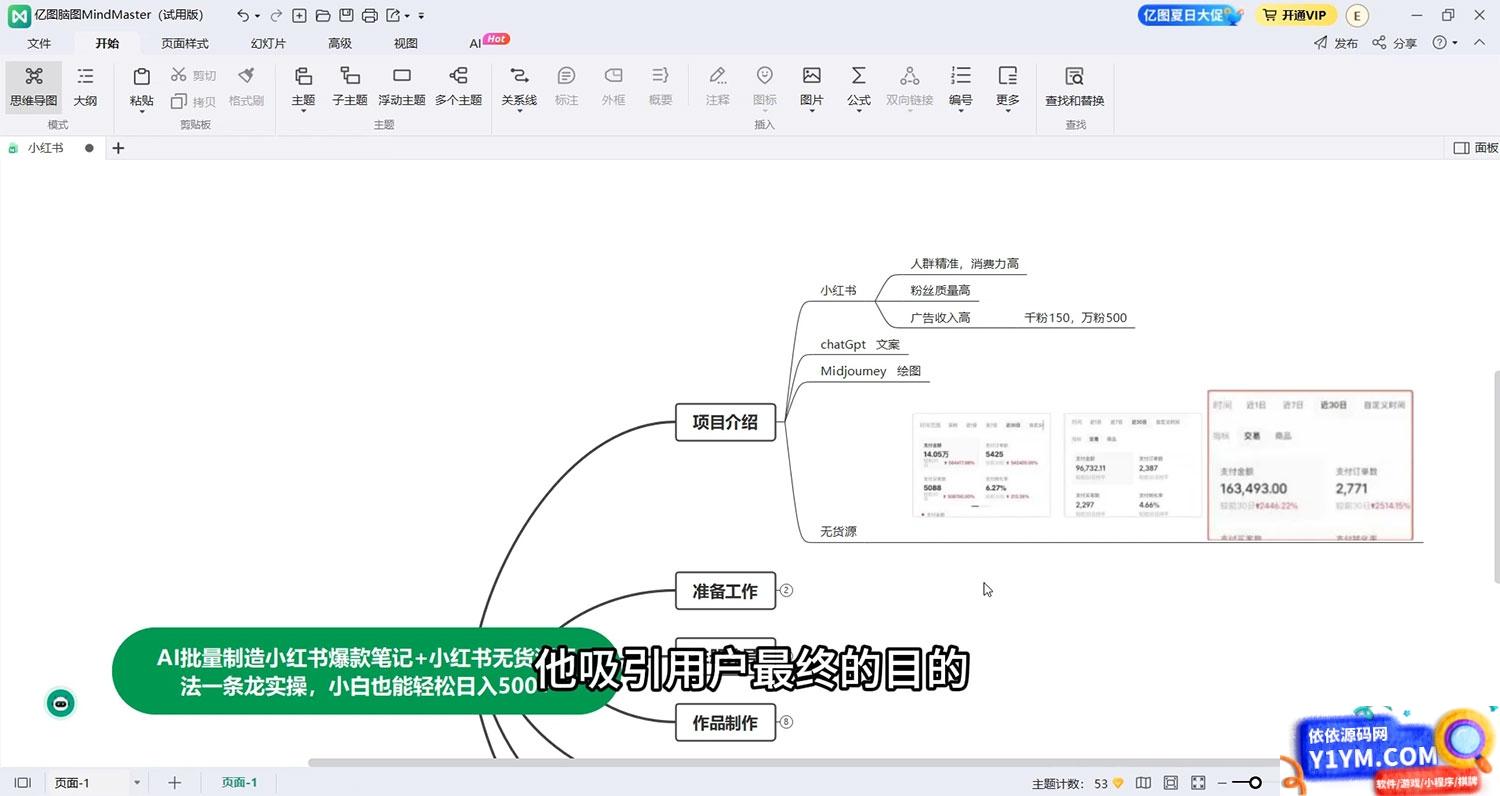
Task: Switch to the Slideshow (幻灯片) tab
Action: coord(268,43)
